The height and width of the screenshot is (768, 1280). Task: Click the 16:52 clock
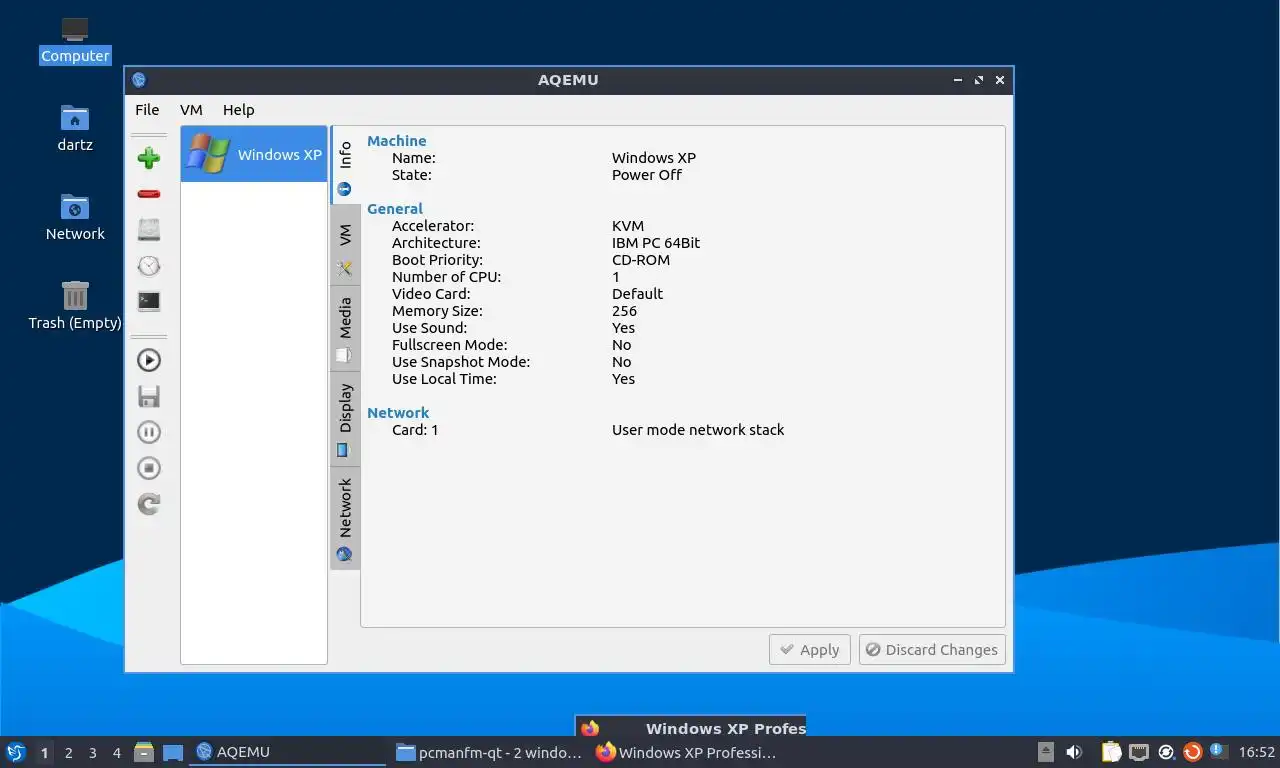(1257, 752)
